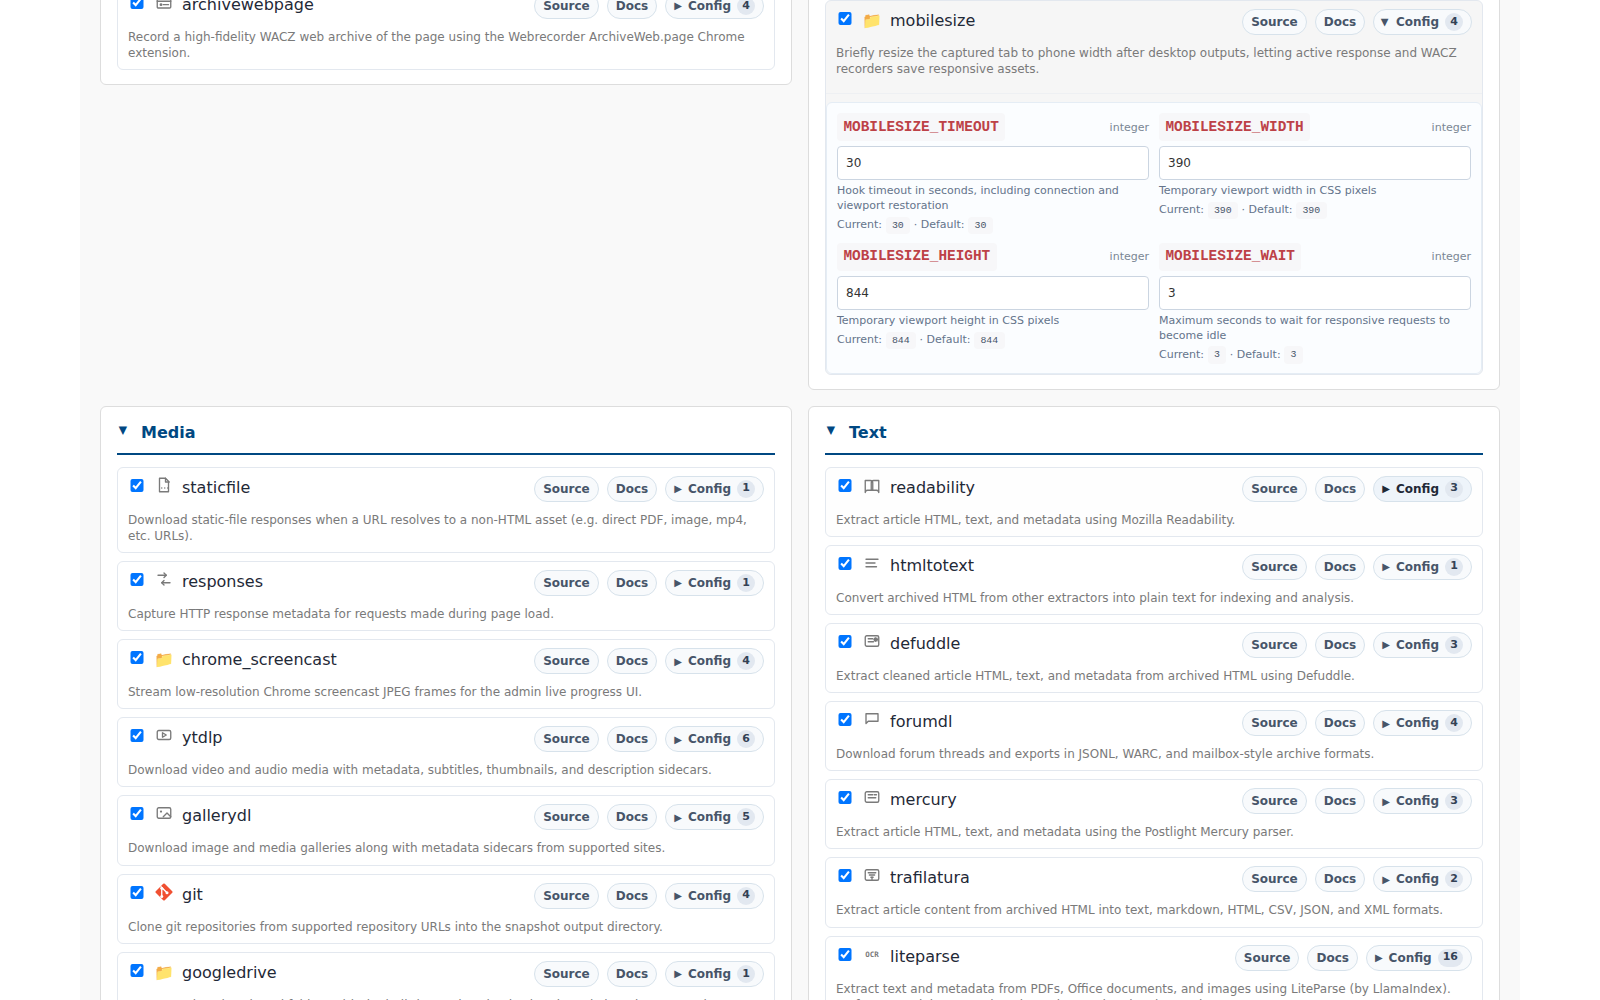Open Docs for htmltotext
1600x1000 pixels.
click(1340, 567)
